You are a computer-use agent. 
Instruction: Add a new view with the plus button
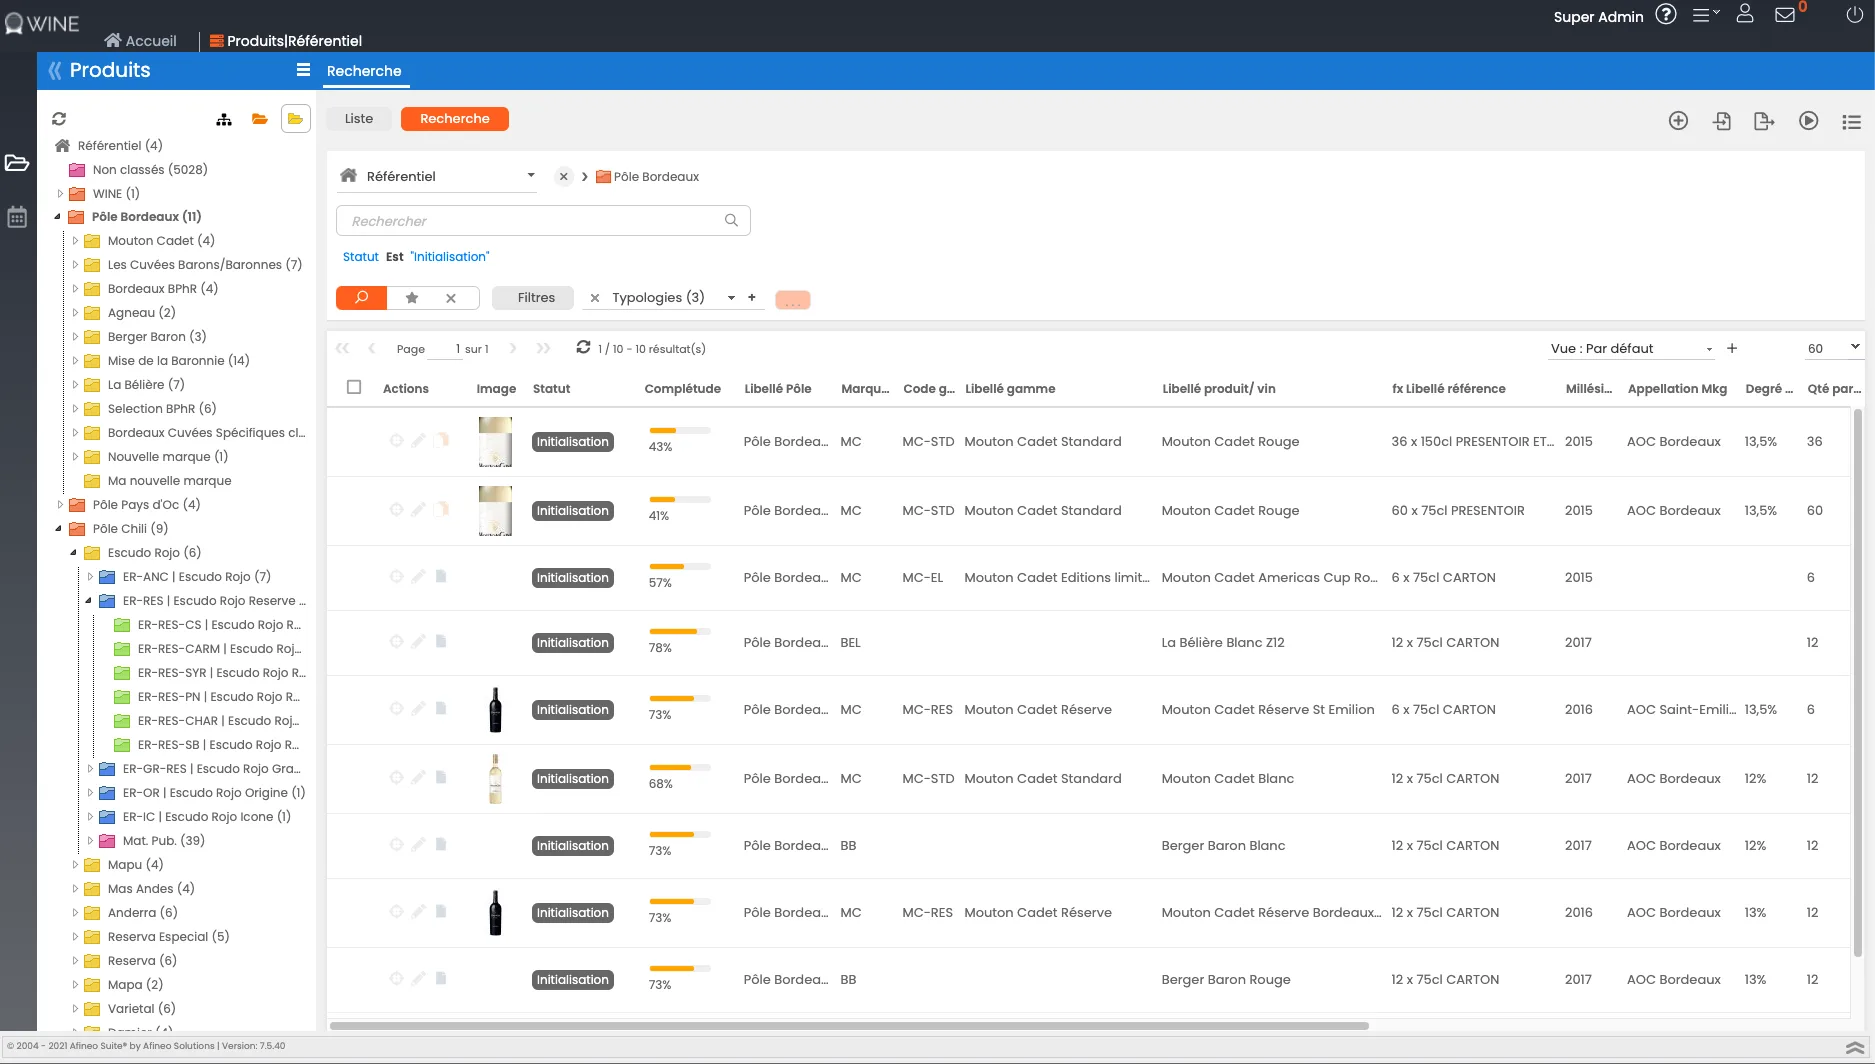1732,348
